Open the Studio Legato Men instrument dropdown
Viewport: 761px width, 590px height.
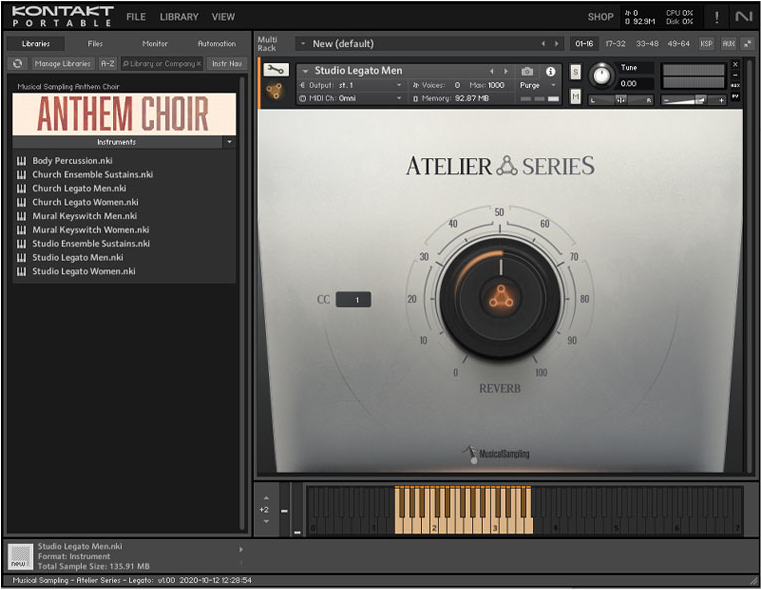305,71
